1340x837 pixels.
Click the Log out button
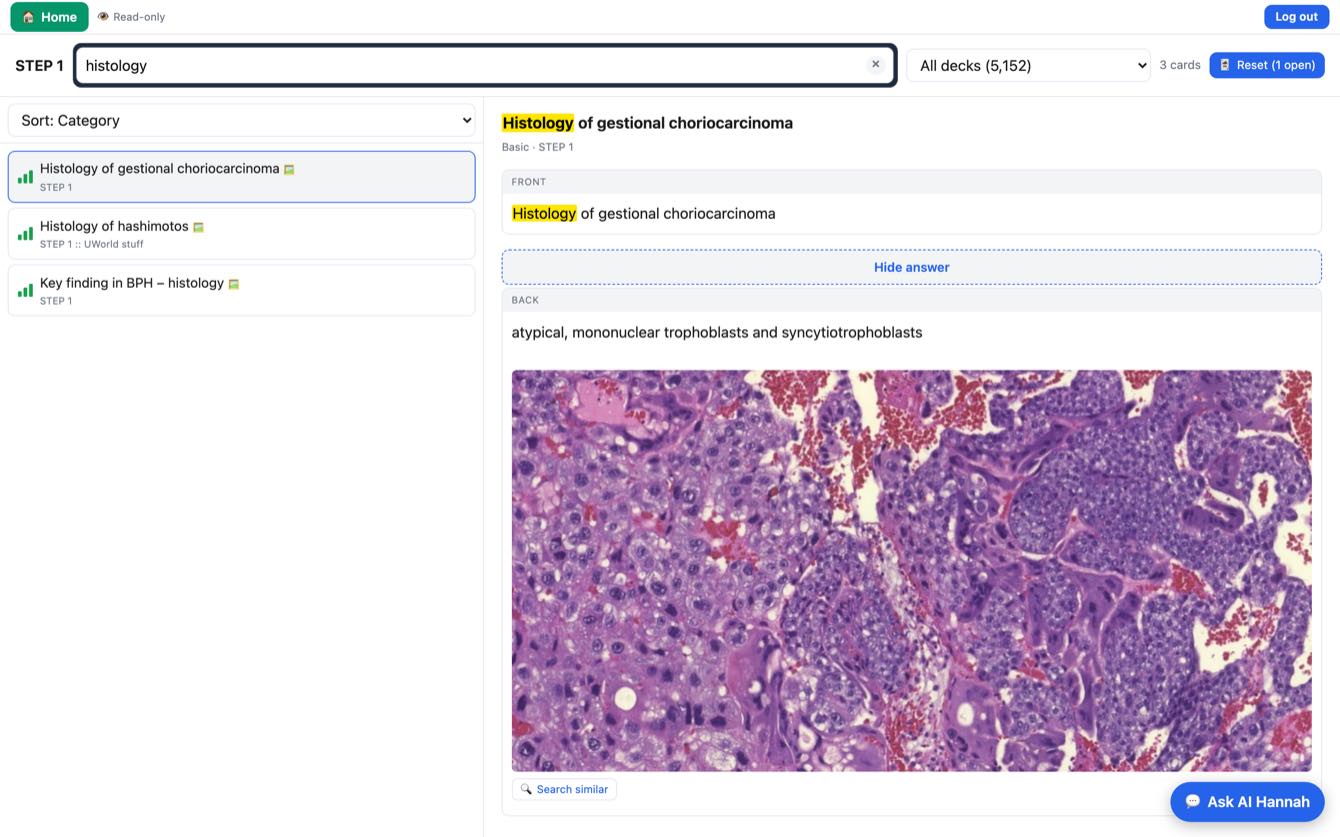(1296, 17)
